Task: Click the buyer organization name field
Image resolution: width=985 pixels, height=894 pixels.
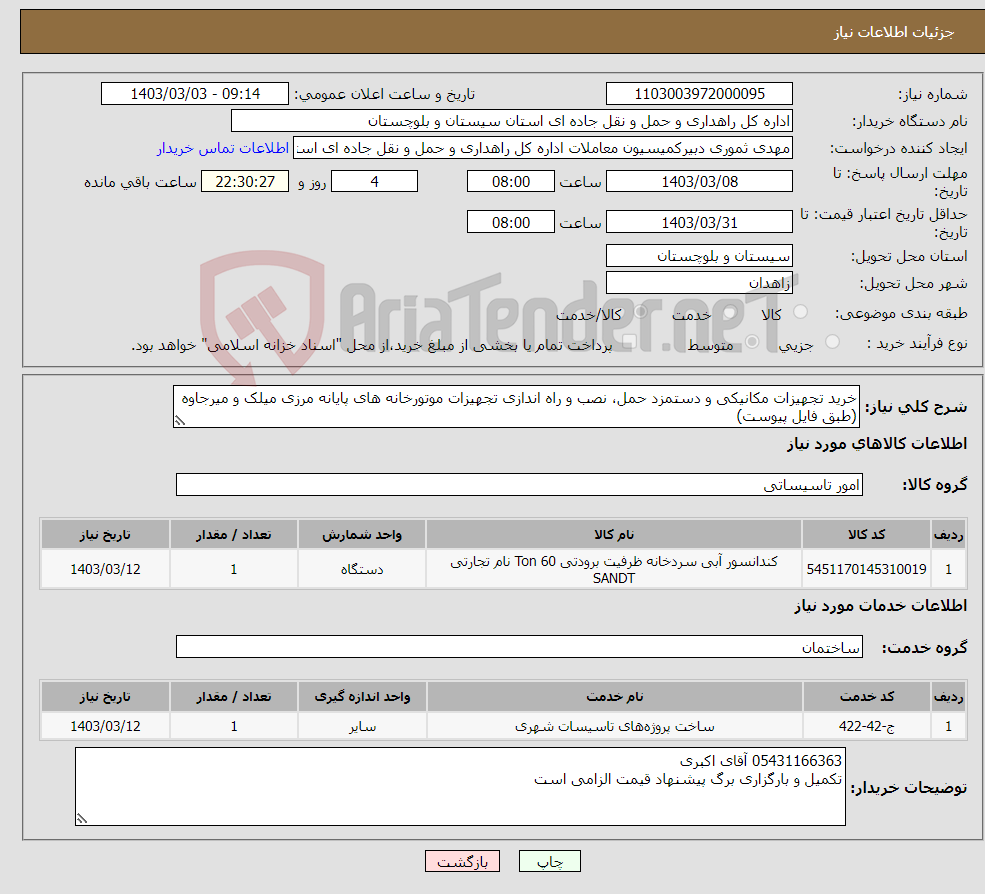Action: 511,121
